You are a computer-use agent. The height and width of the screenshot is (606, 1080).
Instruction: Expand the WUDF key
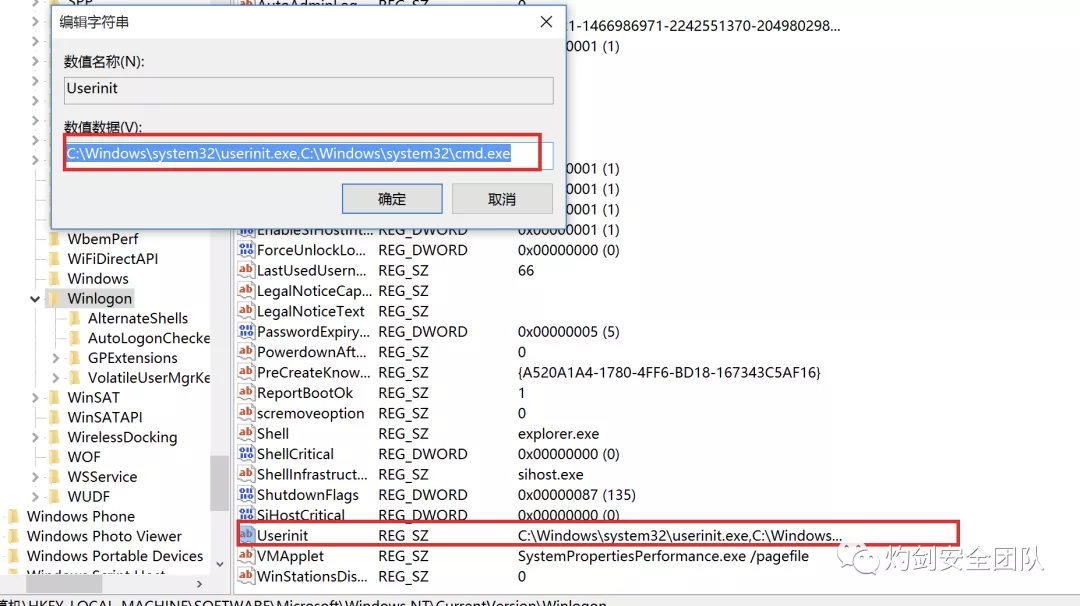[35, 497]
